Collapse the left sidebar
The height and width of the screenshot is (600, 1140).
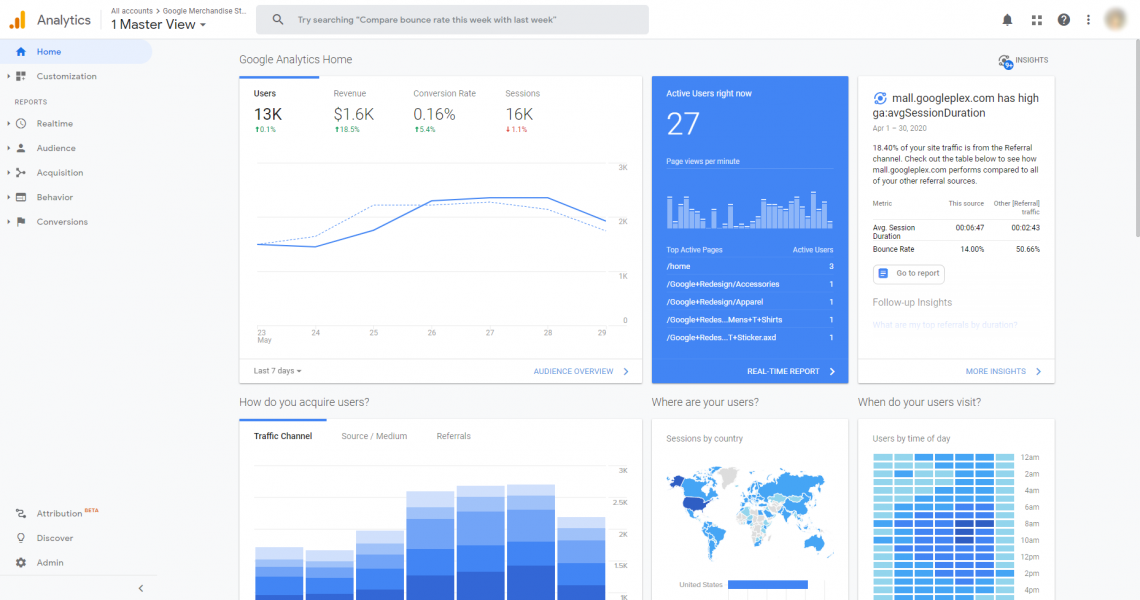tap(140, 588)
